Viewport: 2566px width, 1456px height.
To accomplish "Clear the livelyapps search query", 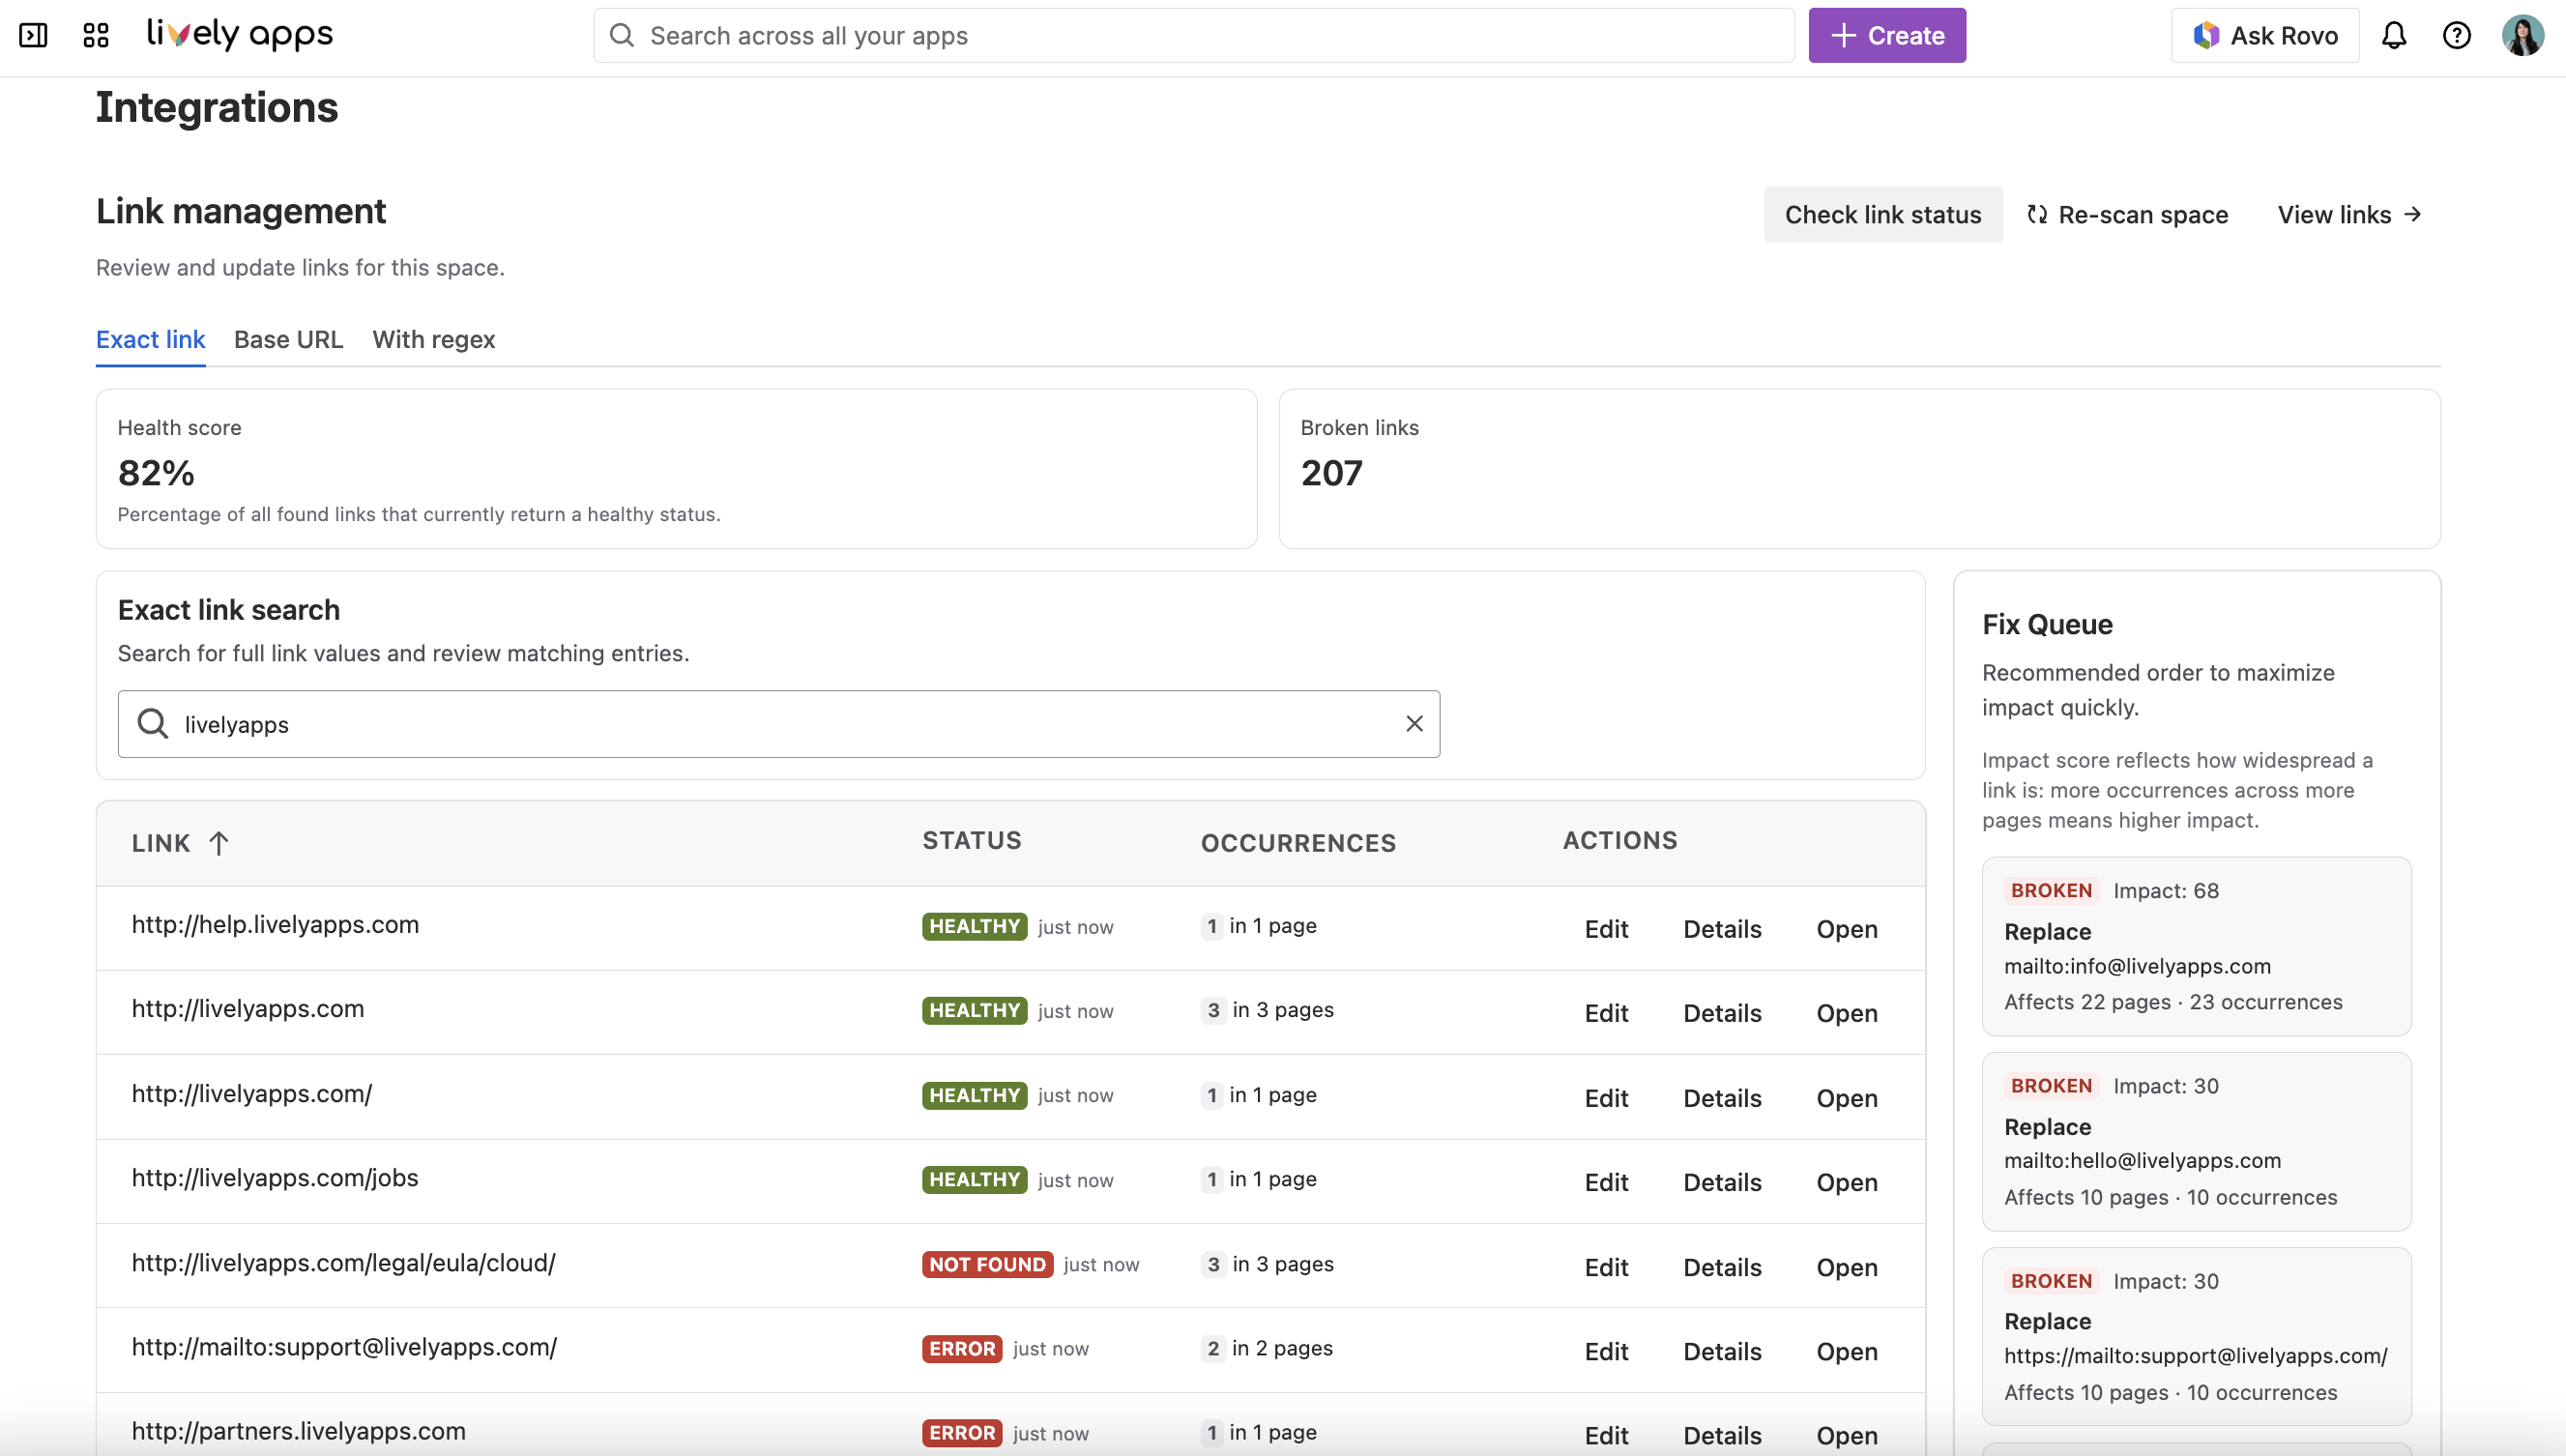I will [x=1413, y=723].
